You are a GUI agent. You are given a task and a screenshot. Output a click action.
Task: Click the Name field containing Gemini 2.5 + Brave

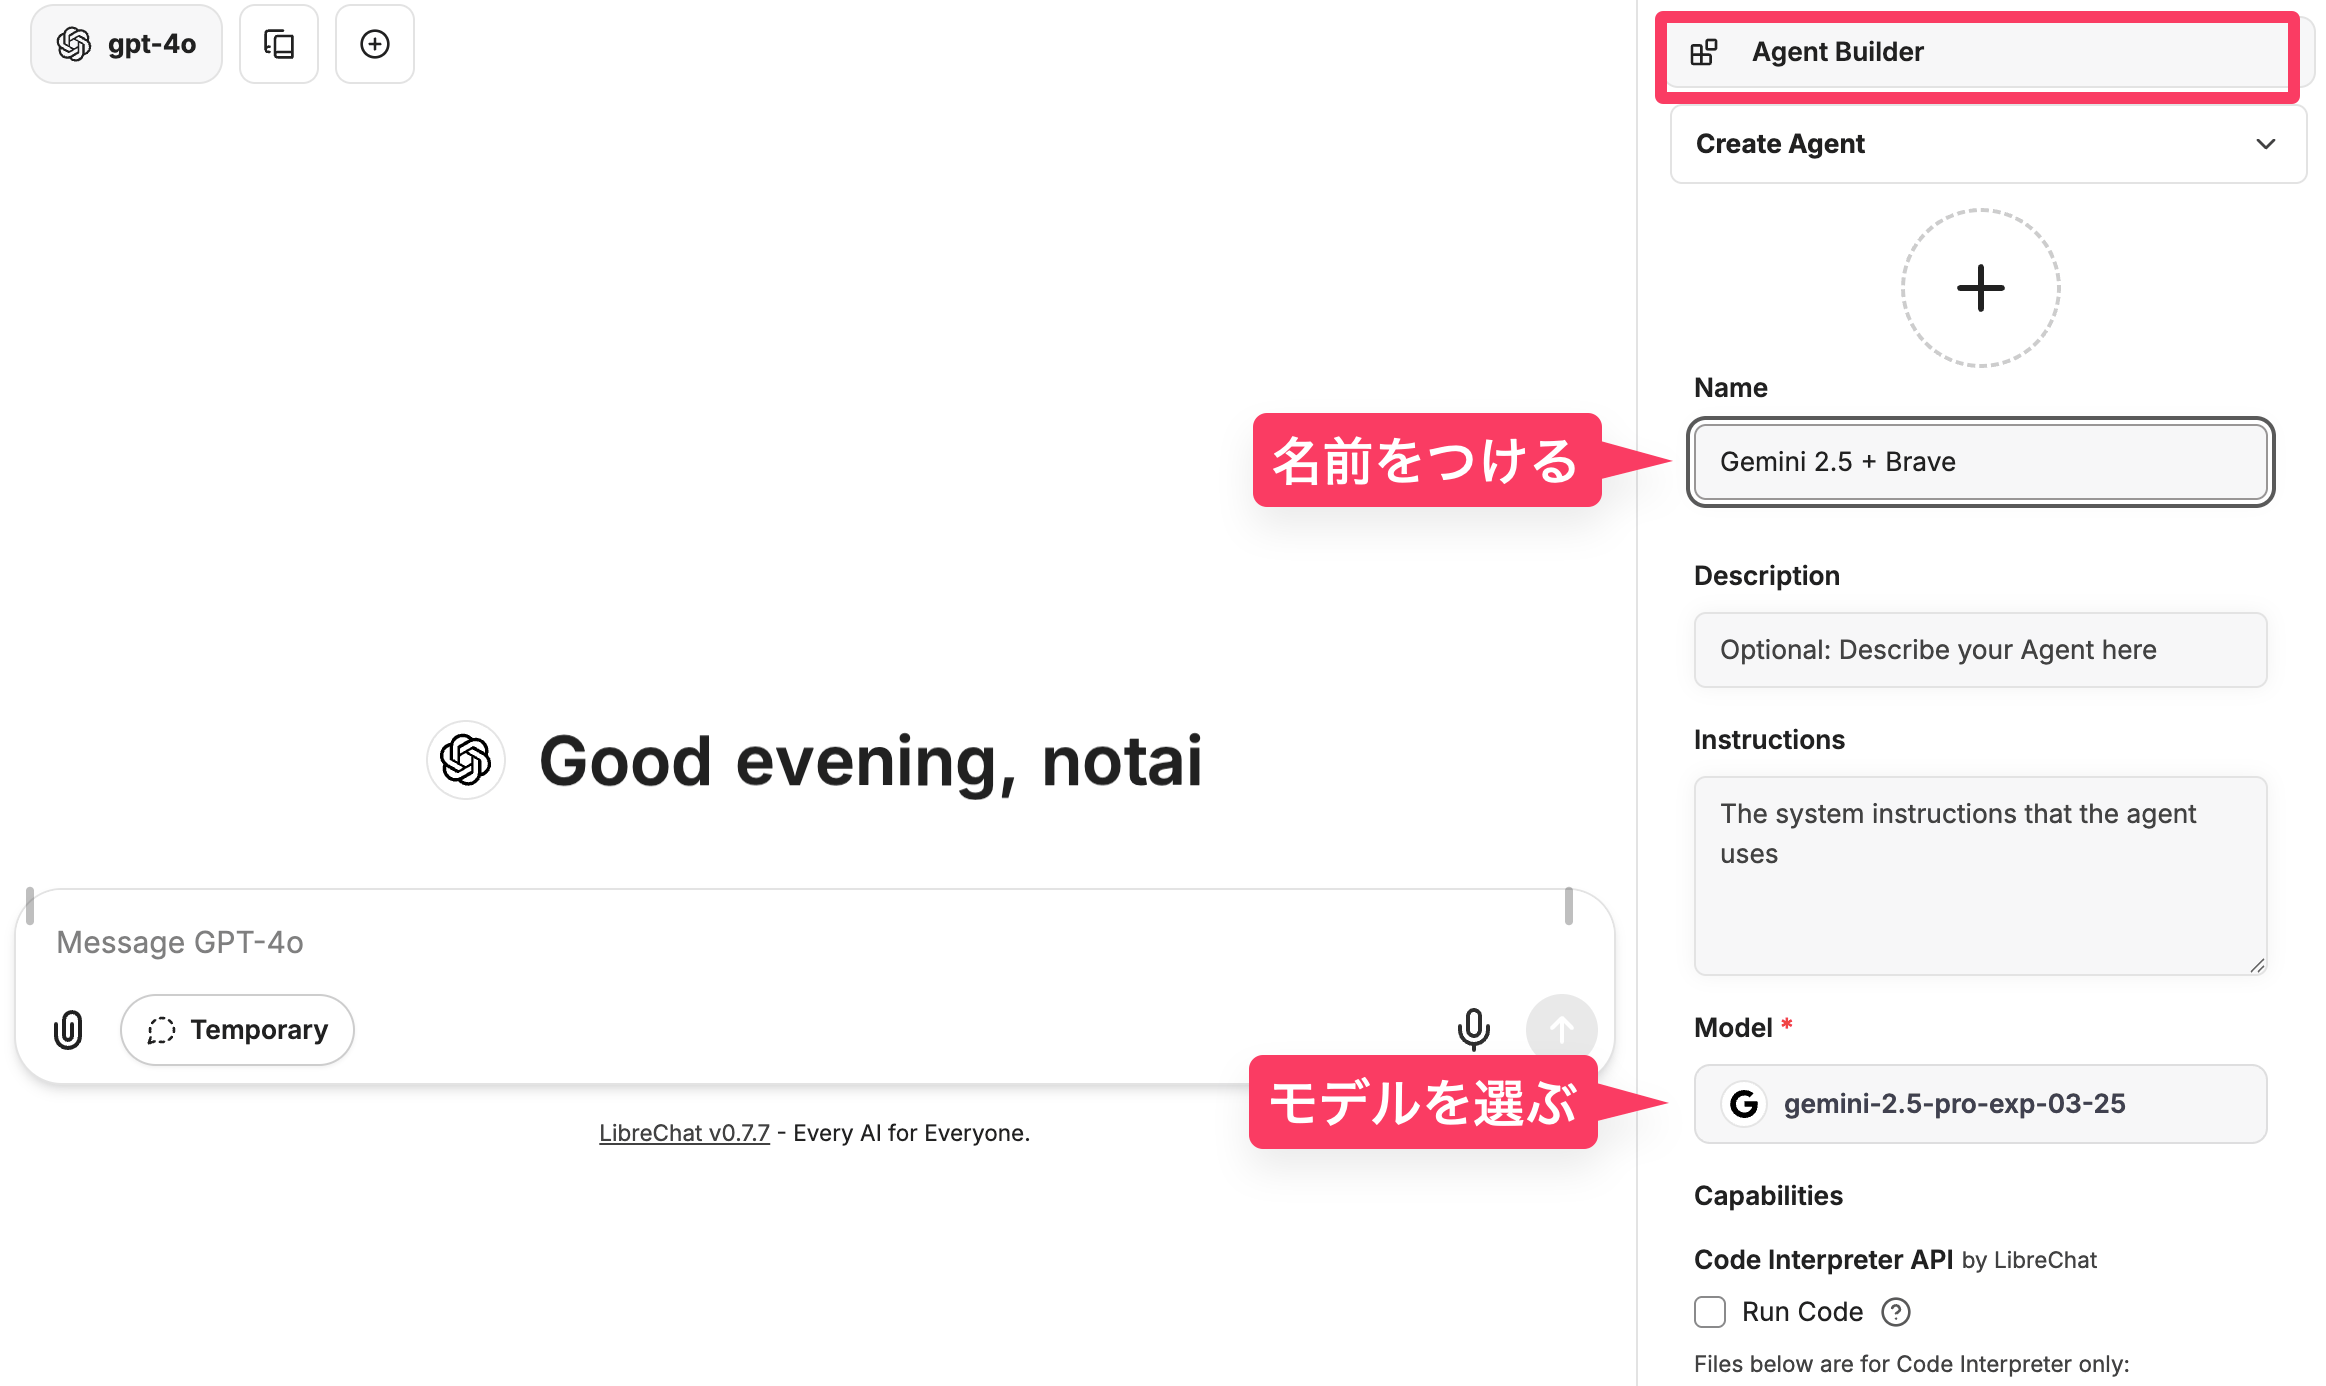(1980, 462)
